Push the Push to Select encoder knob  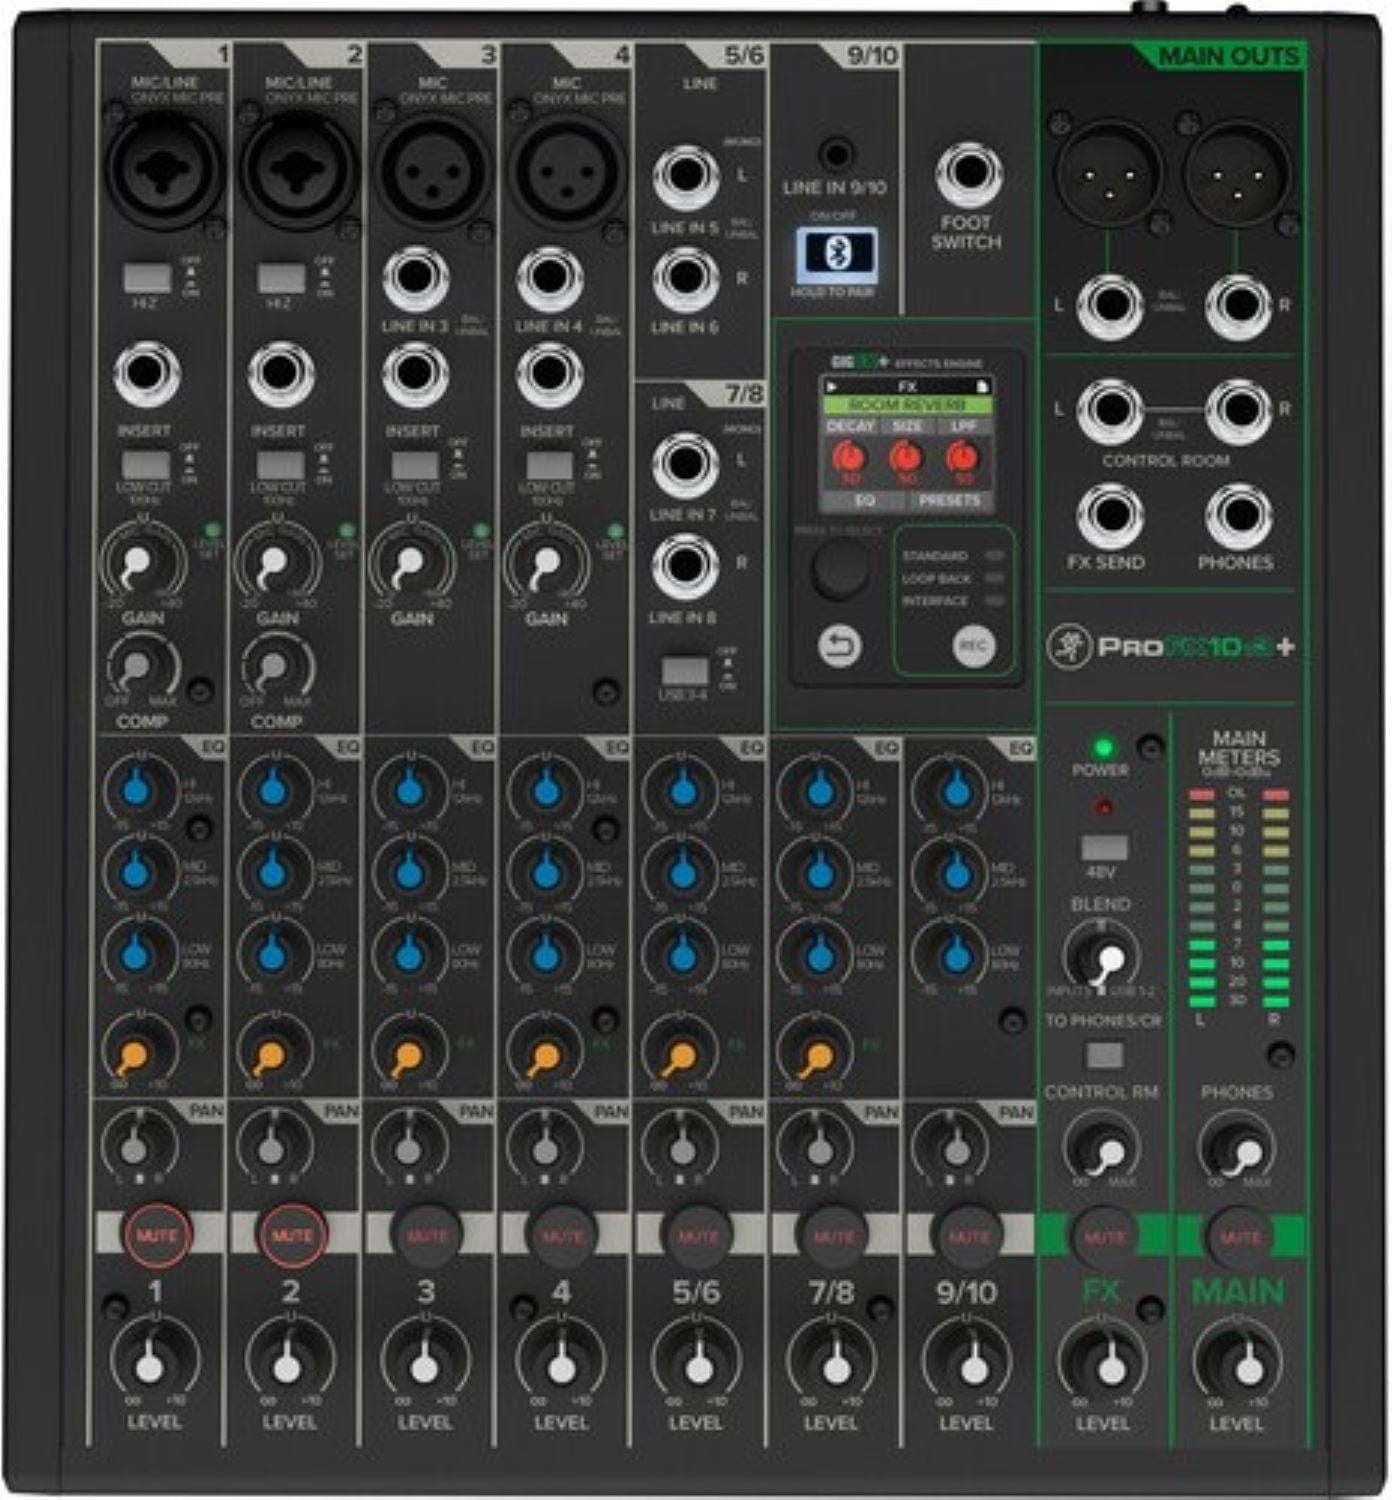point(840,570)
